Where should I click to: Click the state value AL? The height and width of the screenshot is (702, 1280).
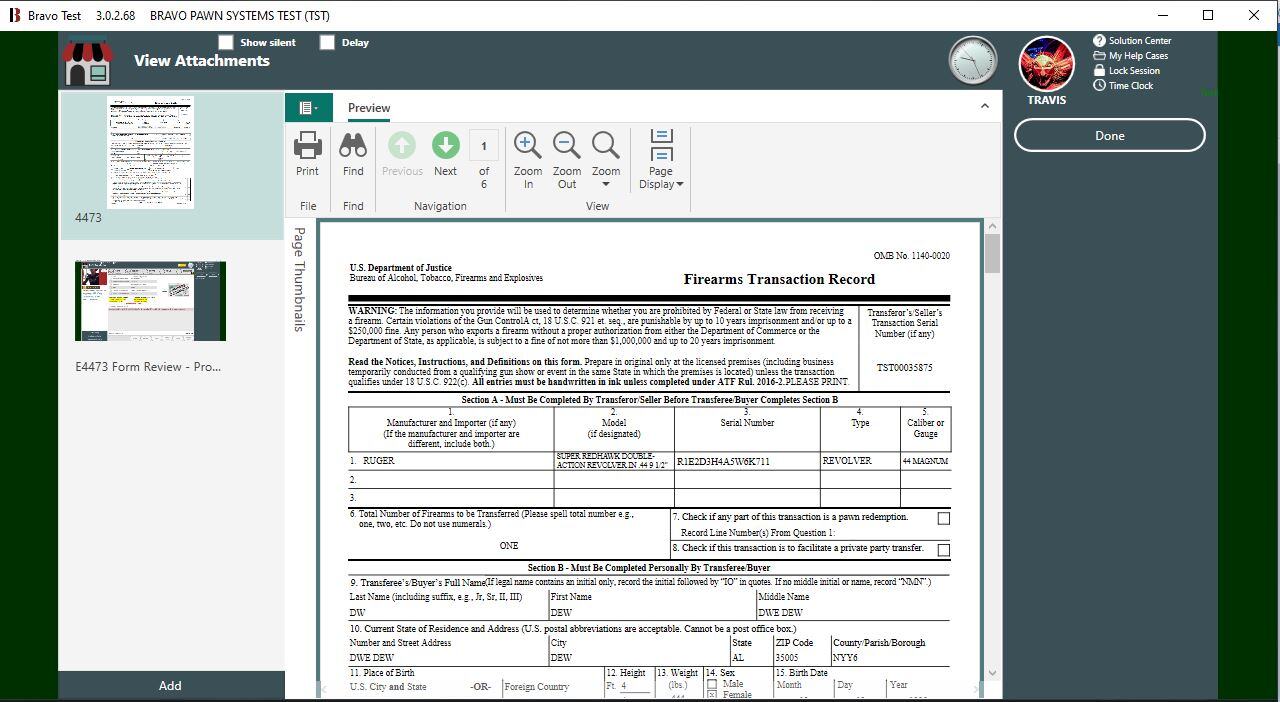pos(738,658)
